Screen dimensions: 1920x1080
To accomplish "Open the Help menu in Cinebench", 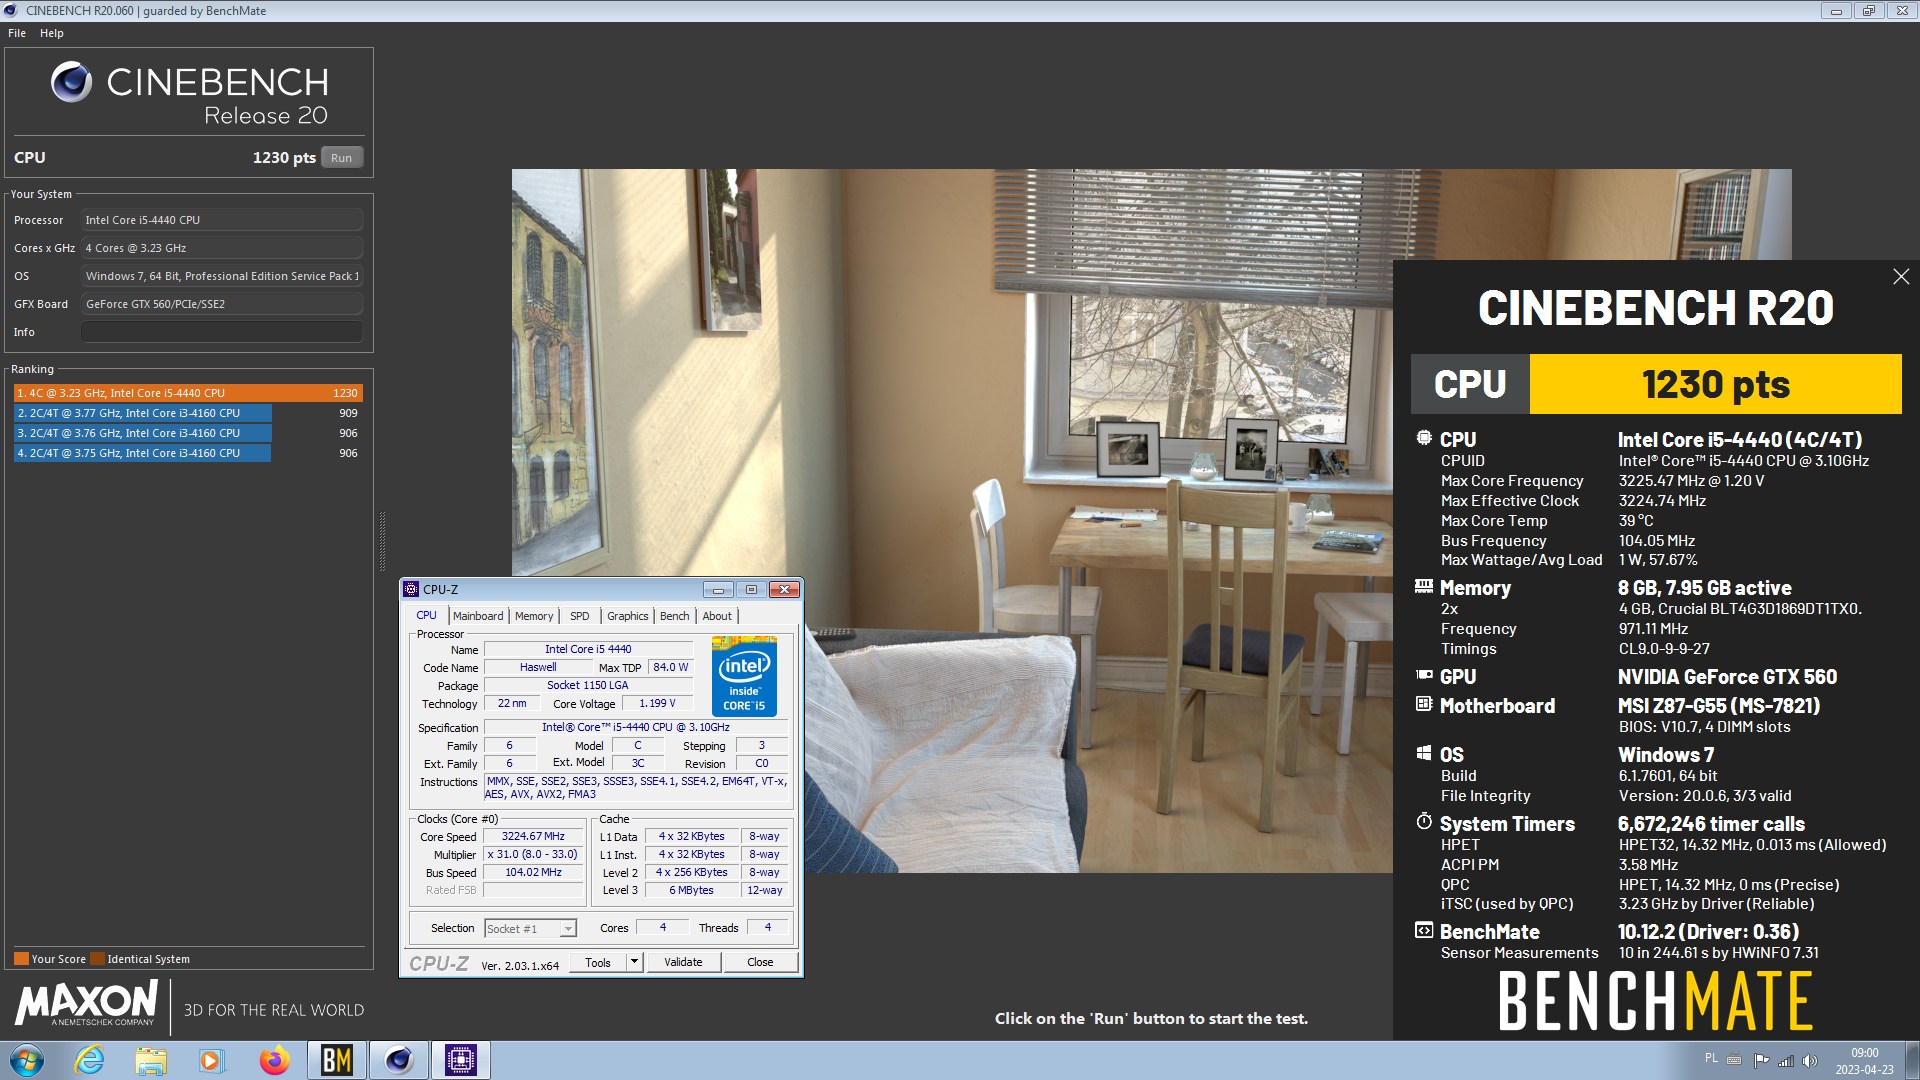I will tap(52, 33).
